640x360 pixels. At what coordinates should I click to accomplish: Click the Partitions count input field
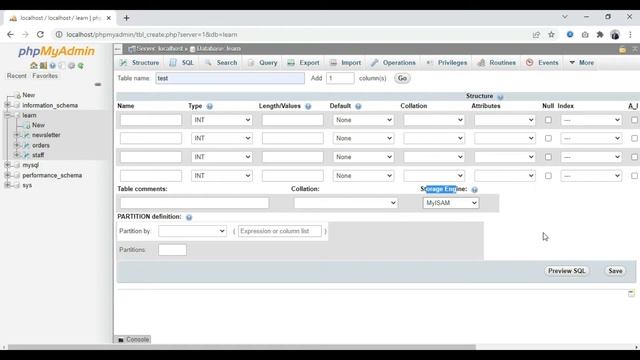click(x=172, y=250)
